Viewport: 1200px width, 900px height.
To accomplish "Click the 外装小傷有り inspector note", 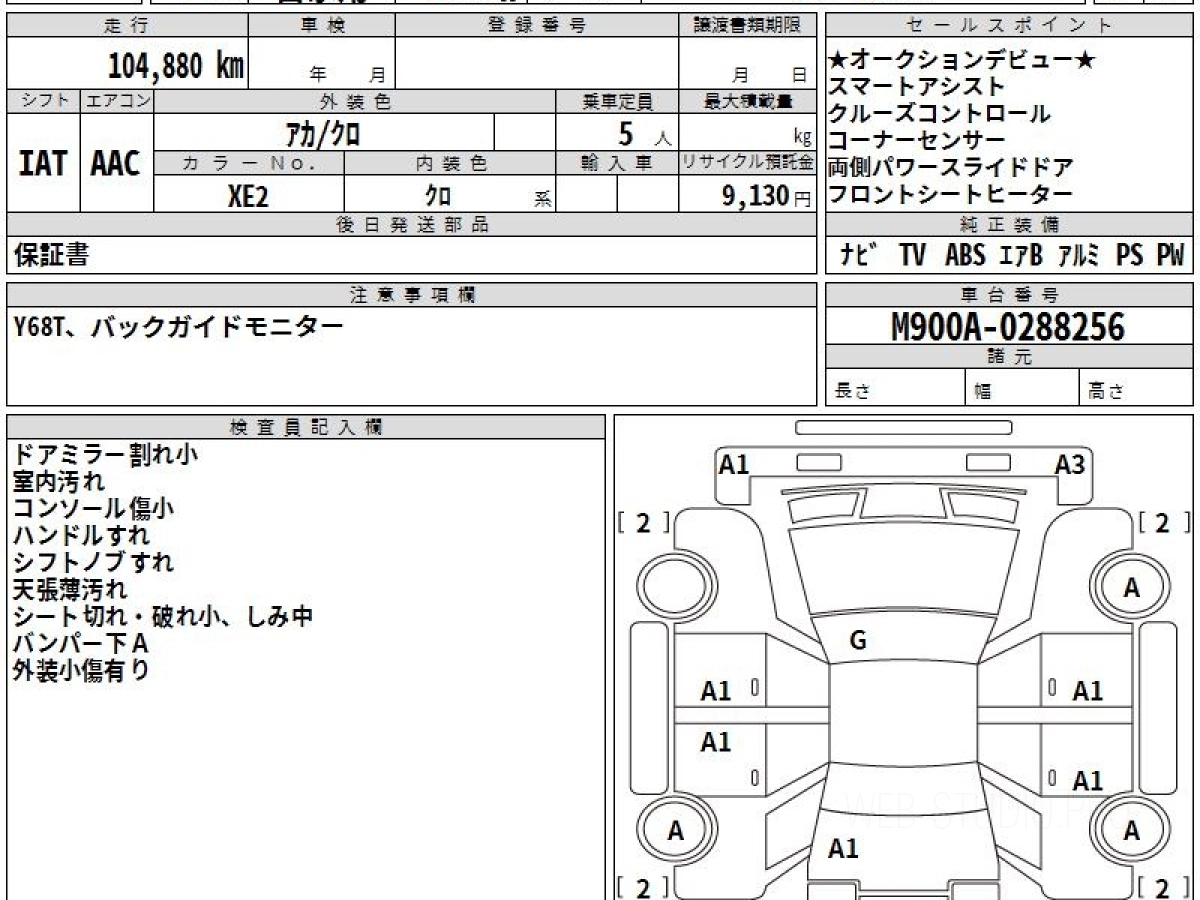I will tap(81, 671).
